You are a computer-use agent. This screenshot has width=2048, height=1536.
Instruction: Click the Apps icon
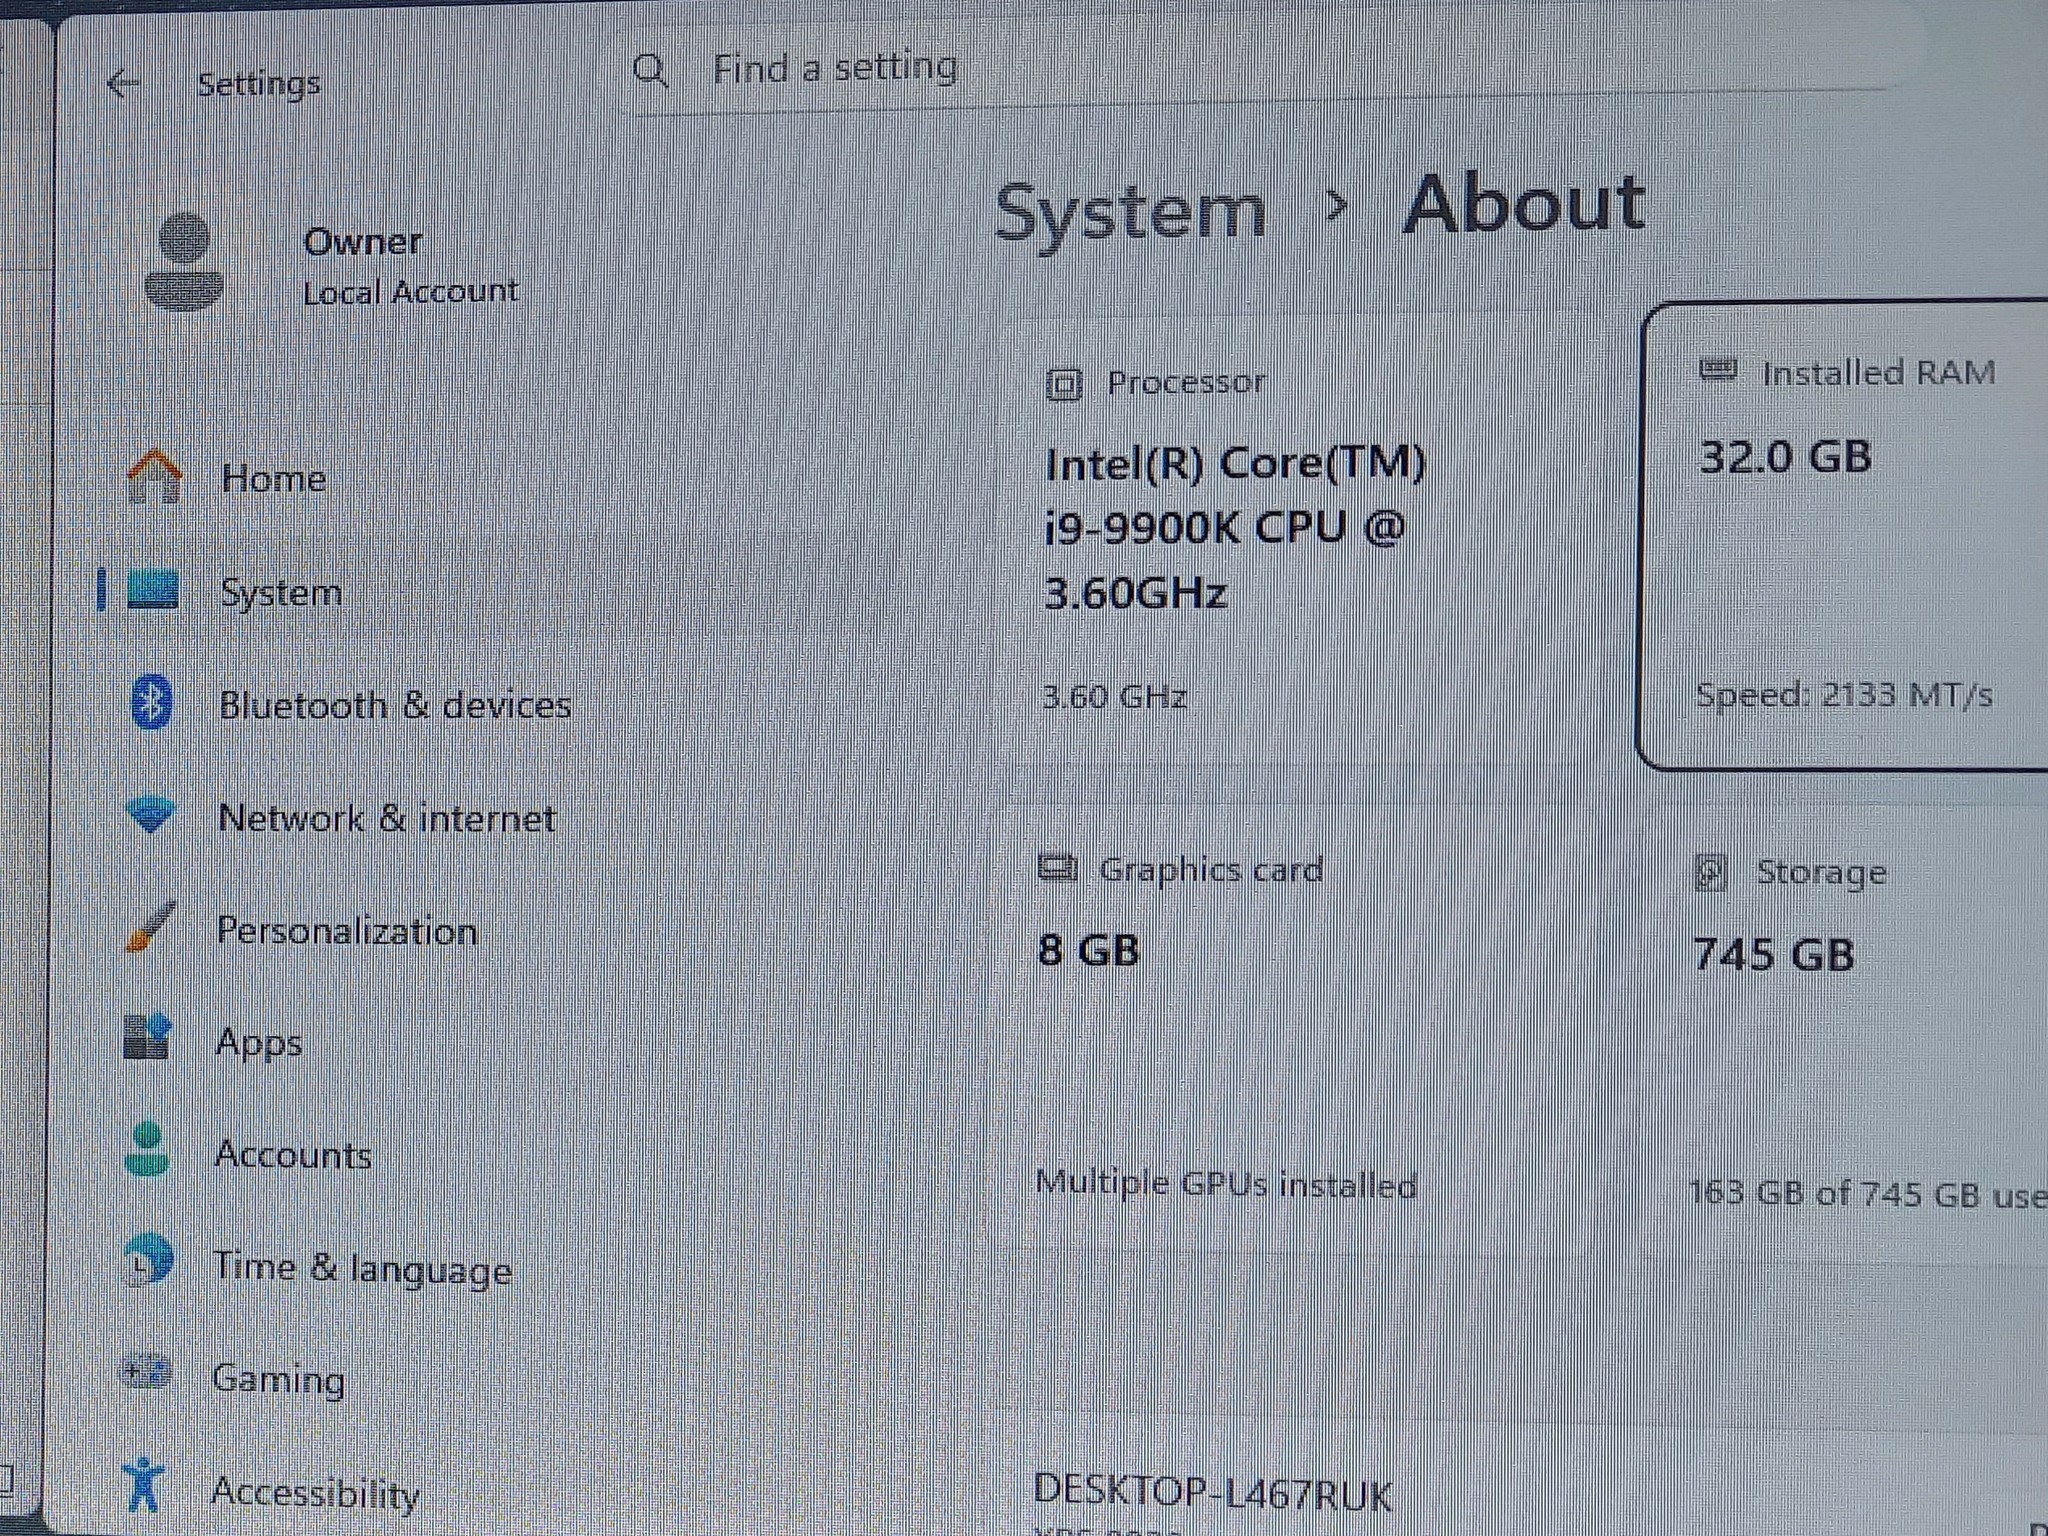pos(148,1037)
